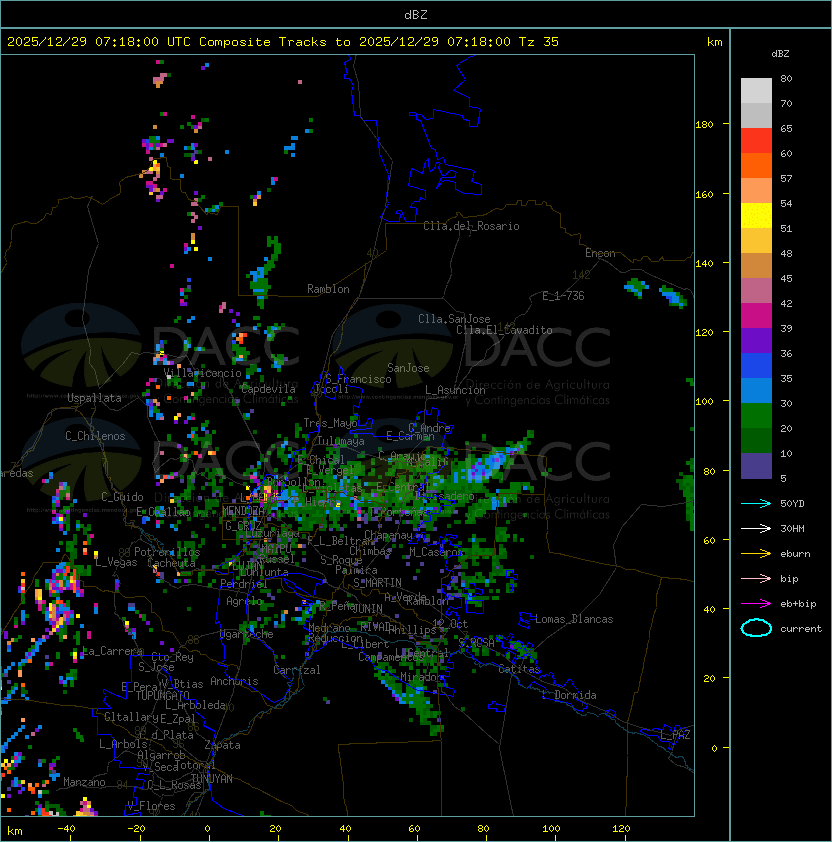The image size is (832, 842).
Task: Click the Manzano label
Action: pos(84,782)
